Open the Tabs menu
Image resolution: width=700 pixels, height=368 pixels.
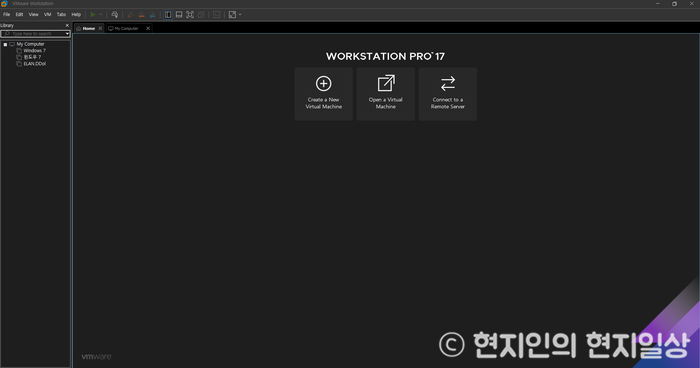pyautogui.click(x=61, y=14)
